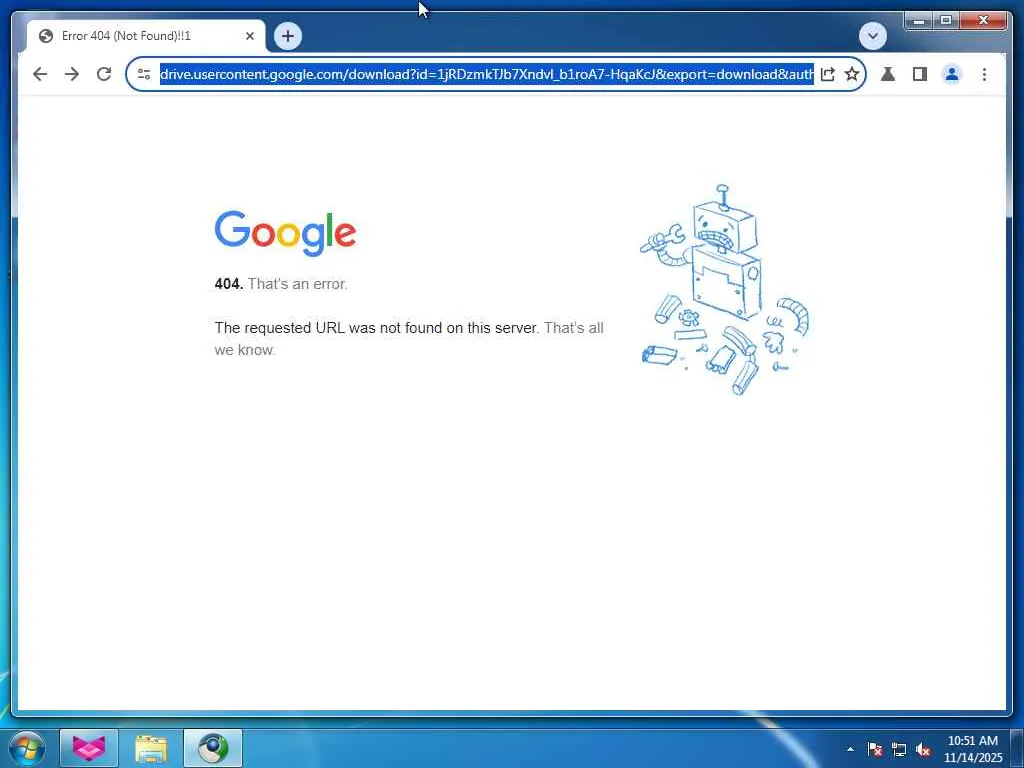Click the broken robot illustration
Screen dimensions: 1024x768
pyautogui.click(x=724, y=289)
